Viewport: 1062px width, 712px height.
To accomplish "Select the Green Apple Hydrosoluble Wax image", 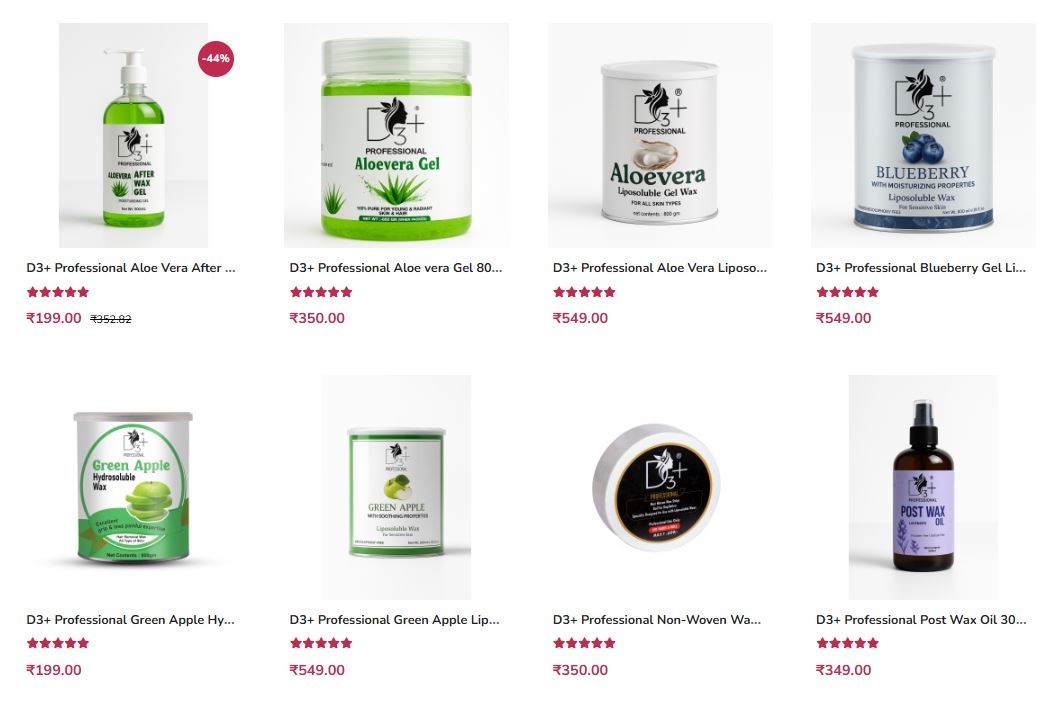I will coord(133,487).
